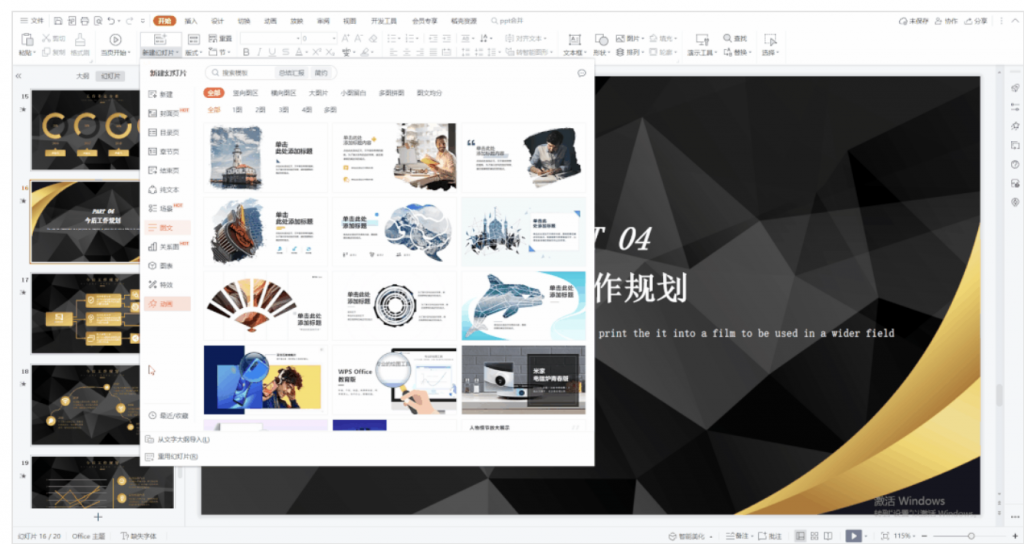Click the 总结汇报 search suggestion tag
Viewport: 1024px width, 544px height.
click(291, 72)
